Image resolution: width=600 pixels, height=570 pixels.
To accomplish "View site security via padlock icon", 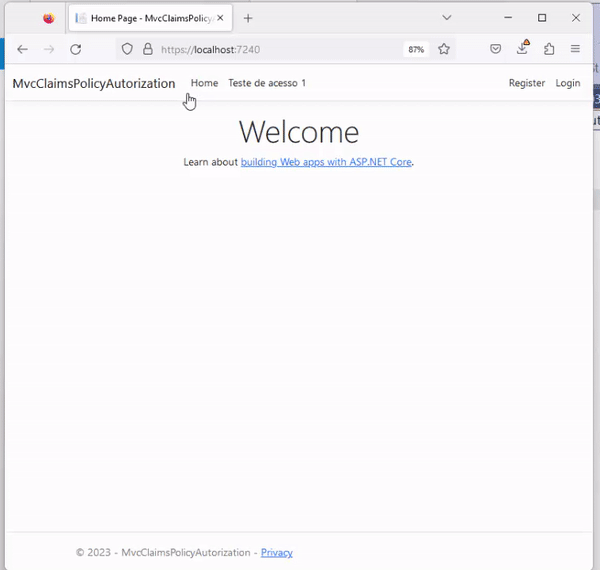I will pos(148,49).
